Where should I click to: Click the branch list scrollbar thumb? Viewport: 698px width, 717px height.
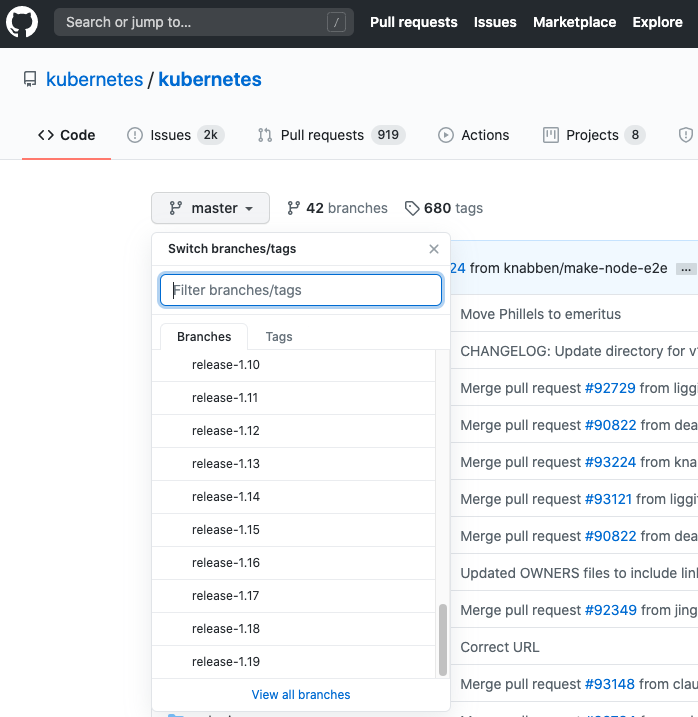(442, 640)
